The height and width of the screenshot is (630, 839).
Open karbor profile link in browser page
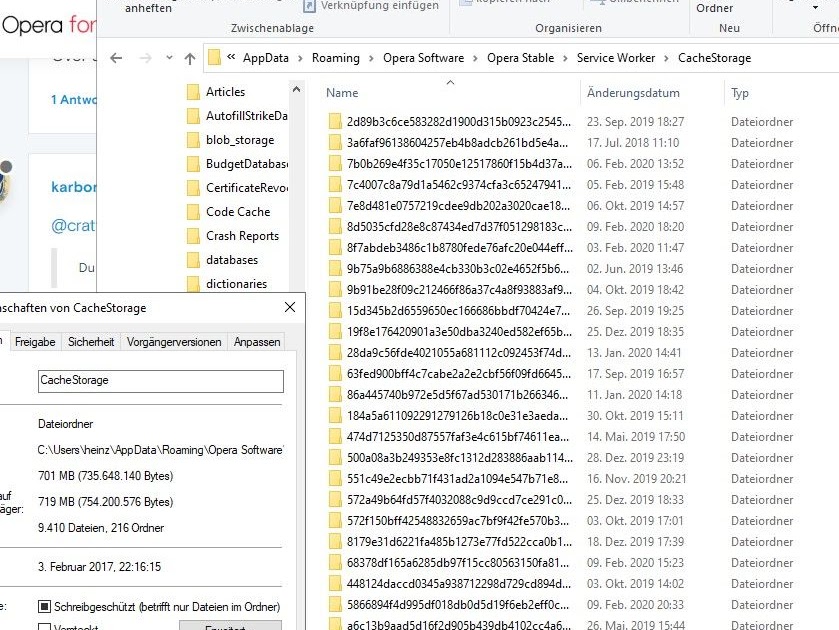point(74,187)
